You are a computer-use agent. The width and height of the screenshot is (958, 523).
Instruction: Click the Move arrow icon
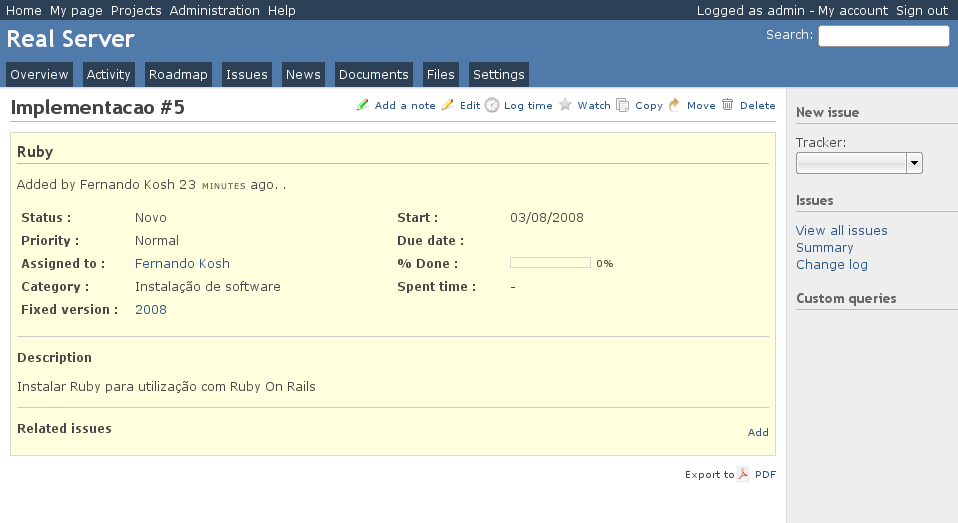(675, 105)
